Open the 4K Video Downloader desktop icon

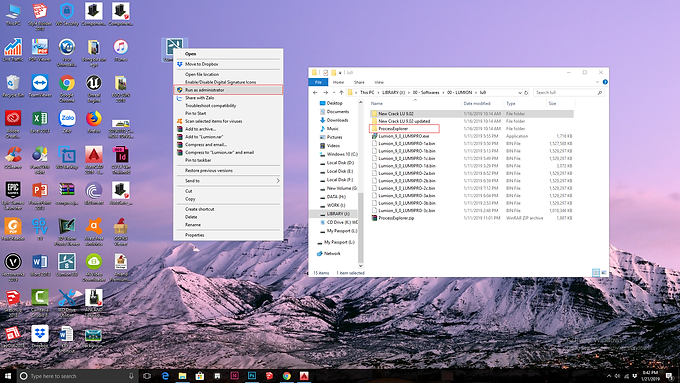coord(94,267)
